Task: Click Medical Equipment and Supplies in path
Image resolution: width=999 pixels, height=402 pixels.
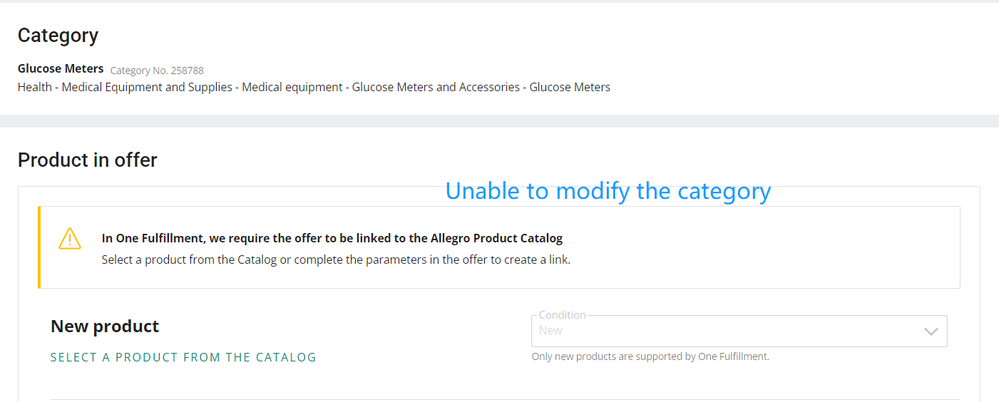Action: [147, 87]
